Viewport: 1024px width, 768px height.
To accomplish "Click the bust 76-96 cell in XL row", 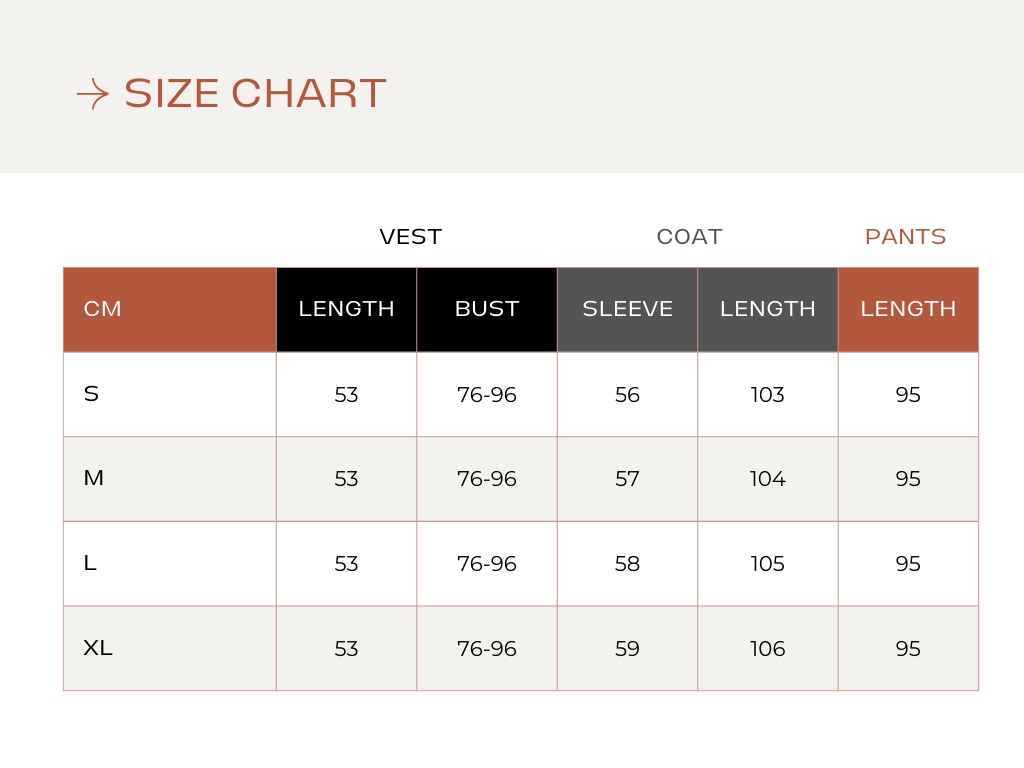I will tap(487, 649).
